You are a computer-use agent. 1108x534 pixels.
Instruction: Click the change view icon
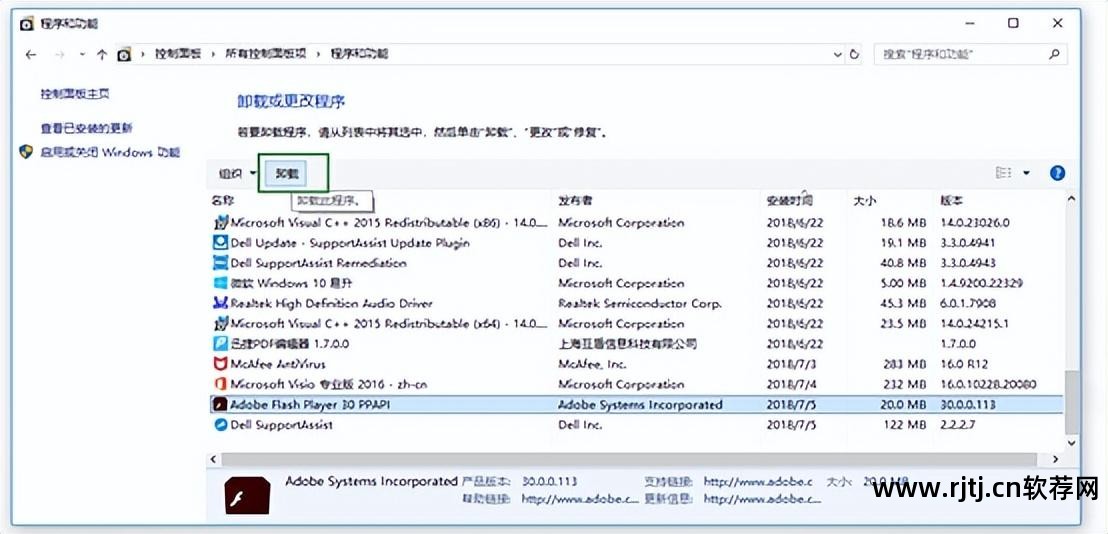(x=1003, y=173)
